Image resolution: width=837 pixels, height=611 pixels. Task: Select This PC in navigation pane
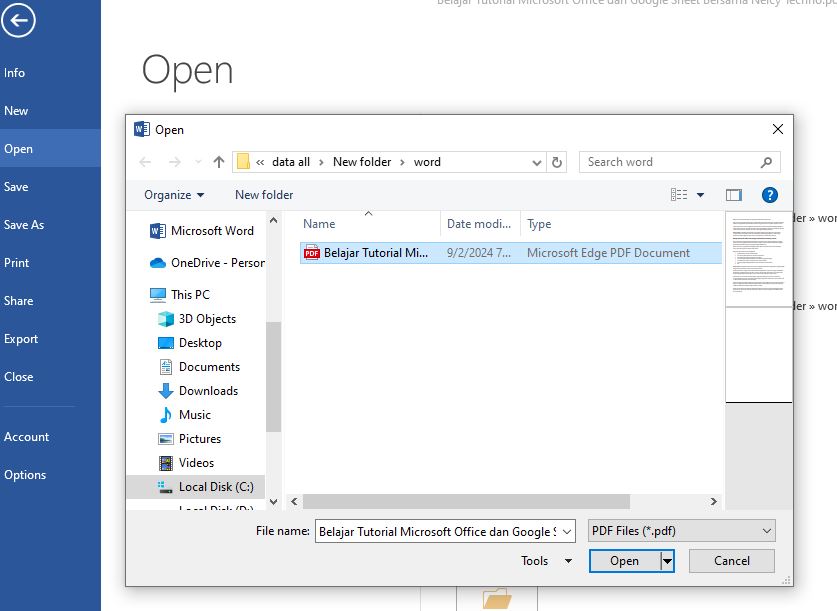180,295
